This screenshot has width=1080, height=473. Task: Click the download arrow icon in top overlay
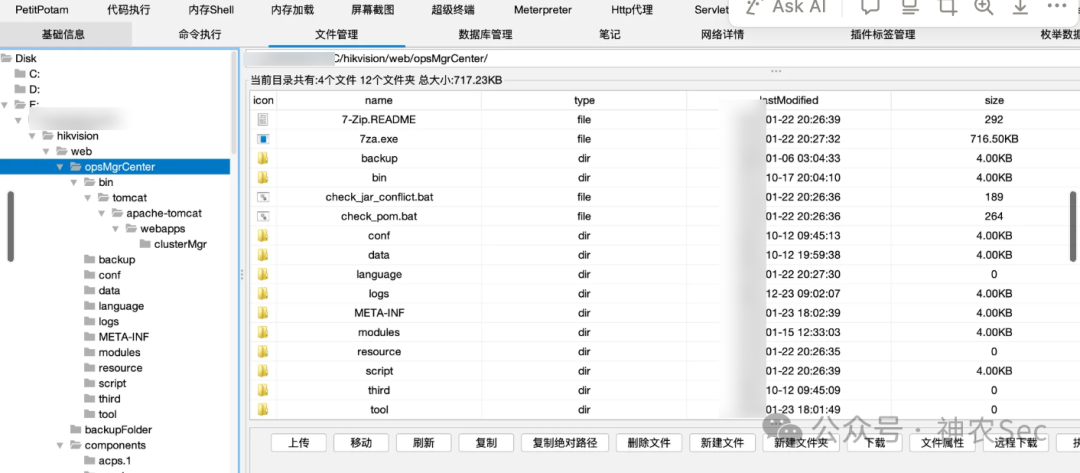pyautogui.click(x=1020, y=6)
